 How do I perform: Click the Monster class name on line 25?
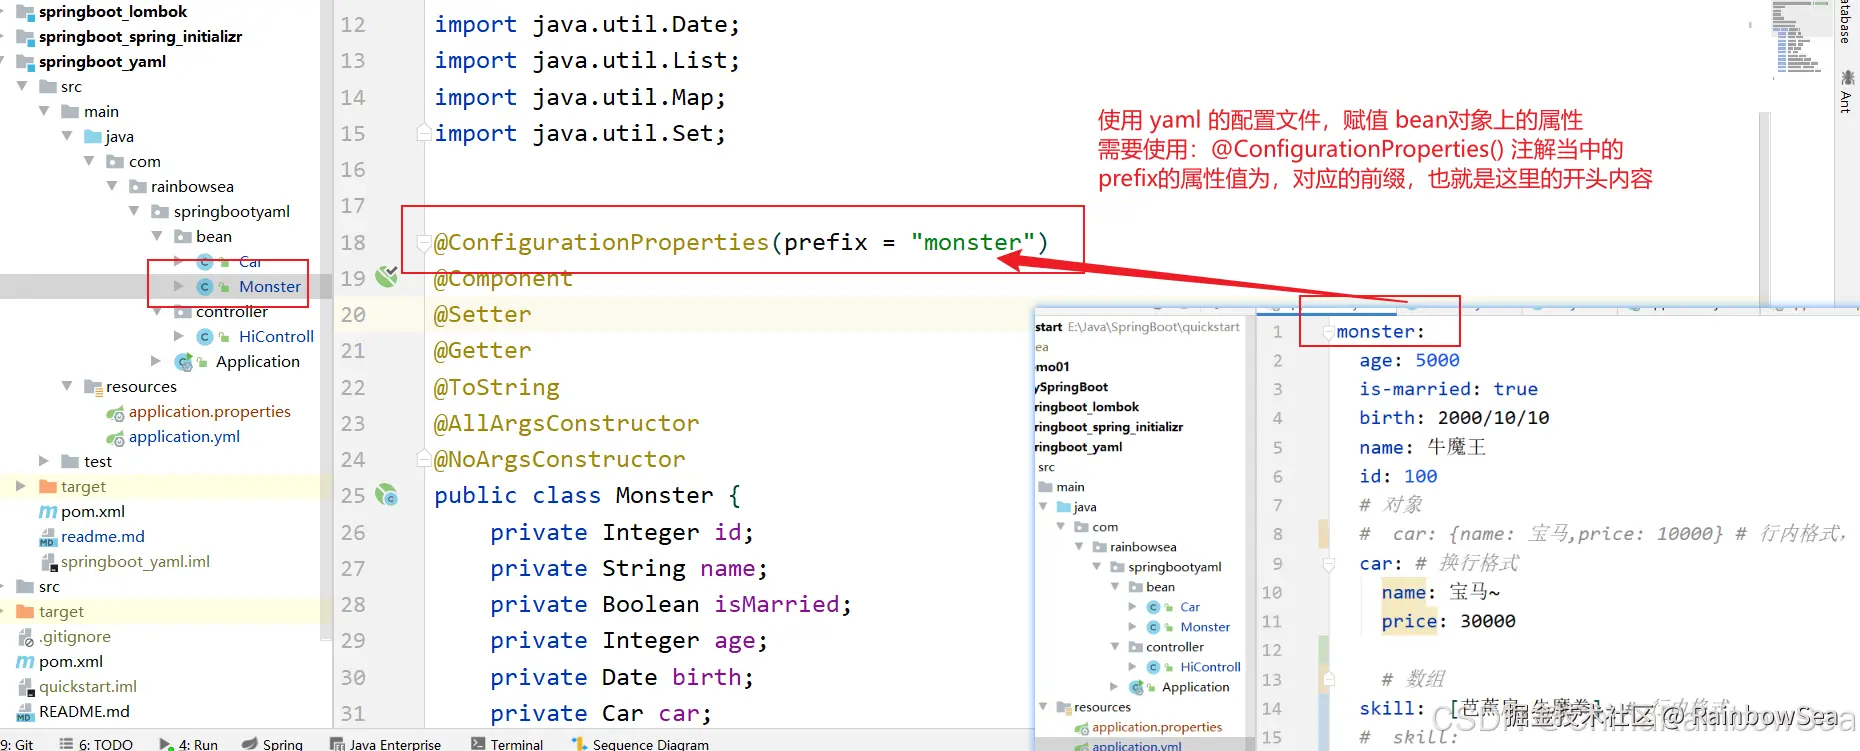click(664, 495)
